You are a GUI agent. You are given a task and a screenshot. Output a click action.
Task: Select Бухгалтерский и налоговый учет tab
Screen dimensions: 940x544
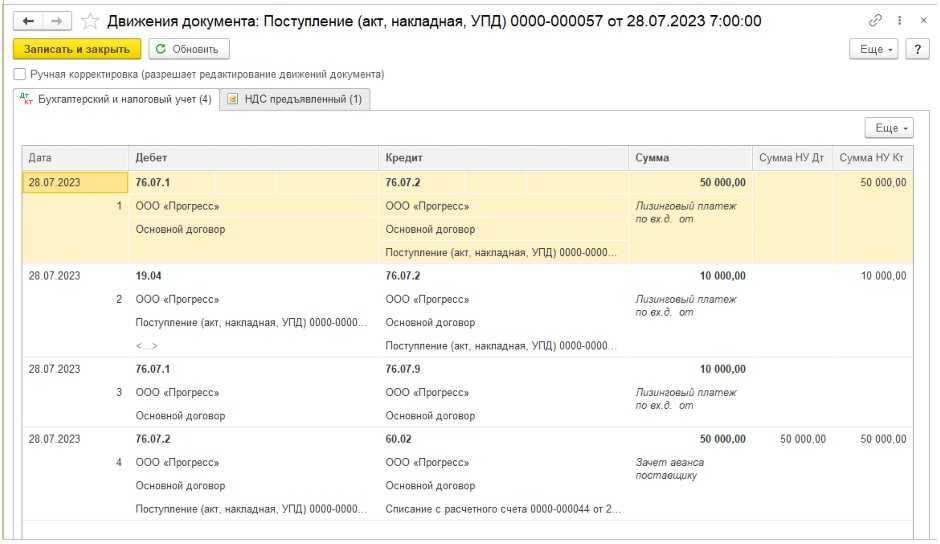coord(115,99)
